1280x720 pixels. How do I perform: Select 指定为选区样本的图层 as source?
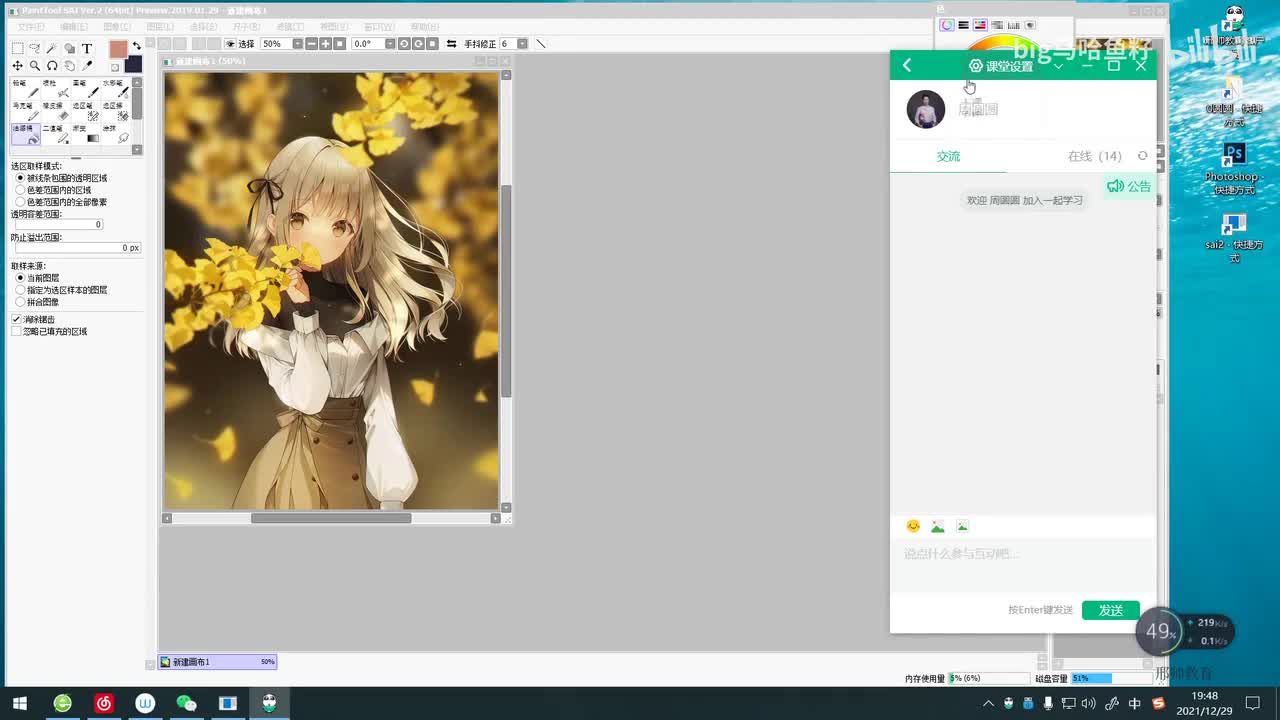pos(61,290)
